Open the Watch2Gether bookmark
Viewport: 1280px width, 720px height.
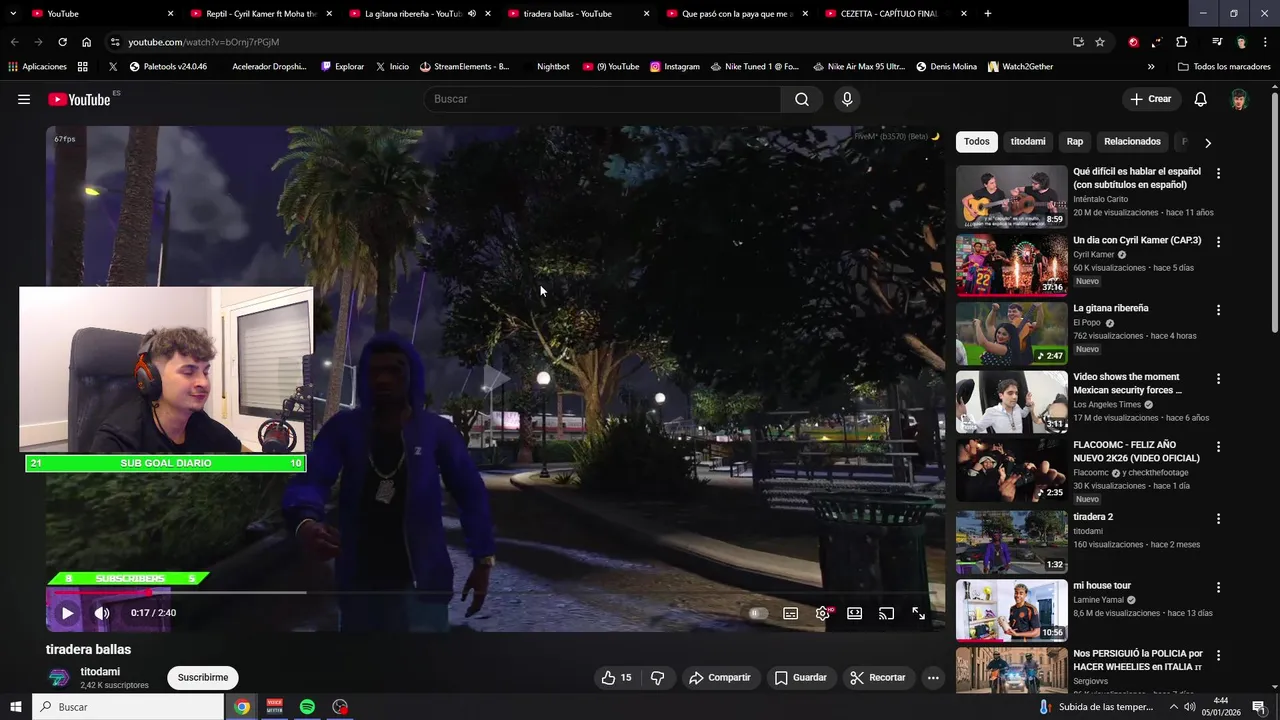(1020, 67)
